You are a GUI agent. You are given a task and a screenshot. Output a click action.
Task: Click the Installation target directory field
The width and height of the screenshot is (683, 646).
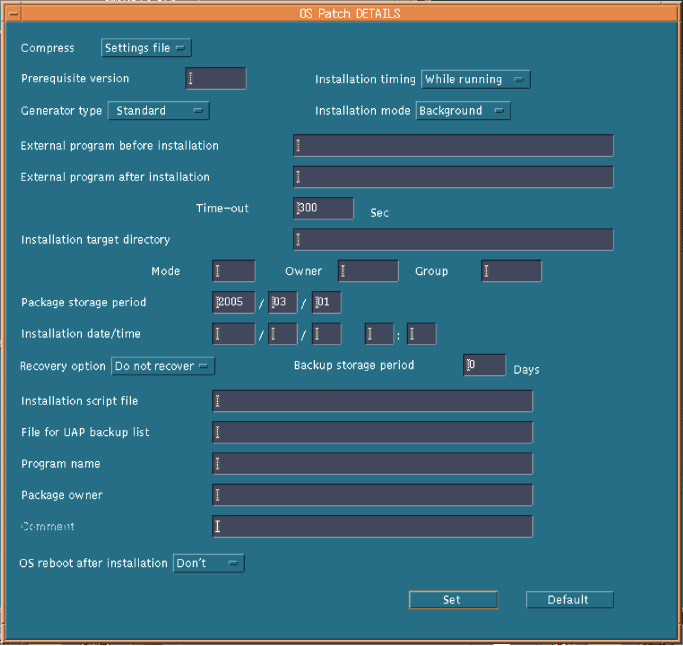(x=453, y=239)
